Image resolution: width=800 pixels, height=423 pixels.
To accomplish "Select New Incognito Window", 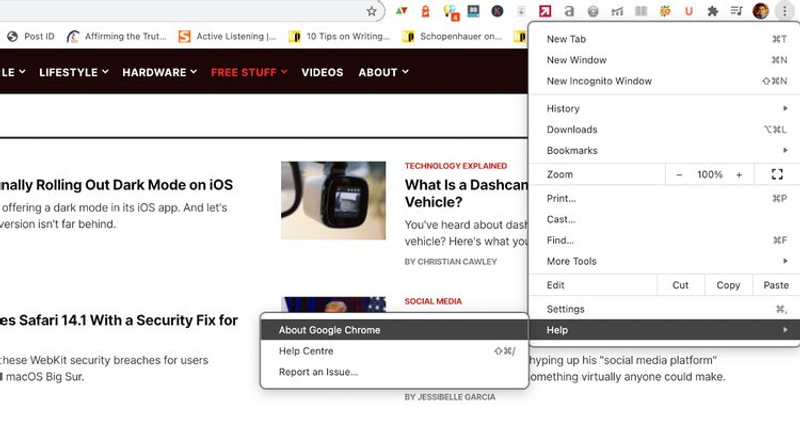I will 665,81.
